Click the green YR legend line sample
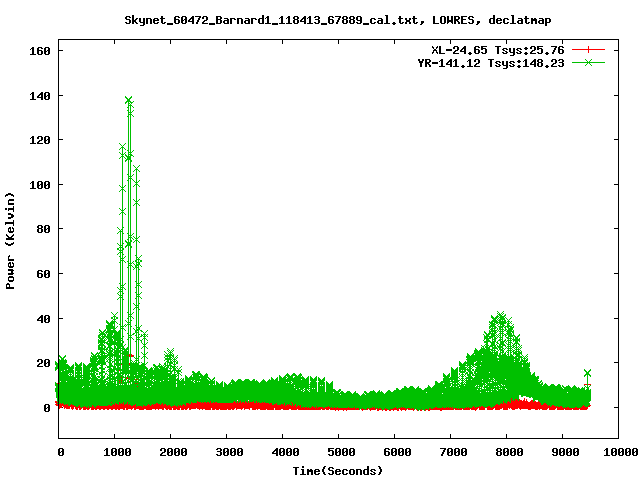Viewport: 640px width, 480px height. (588, 62)
